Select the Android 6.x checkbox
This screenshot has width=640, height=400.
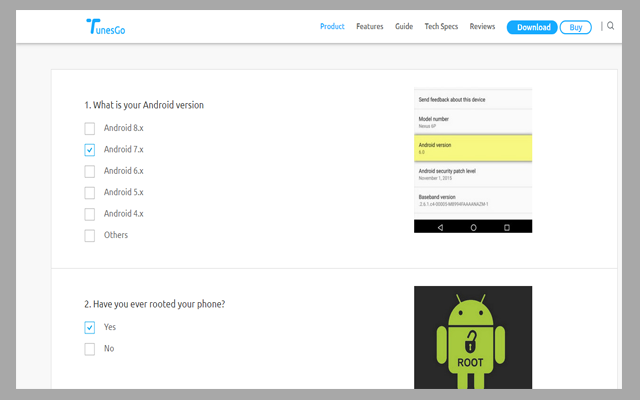pyautogui.click(x=90, y=171)
